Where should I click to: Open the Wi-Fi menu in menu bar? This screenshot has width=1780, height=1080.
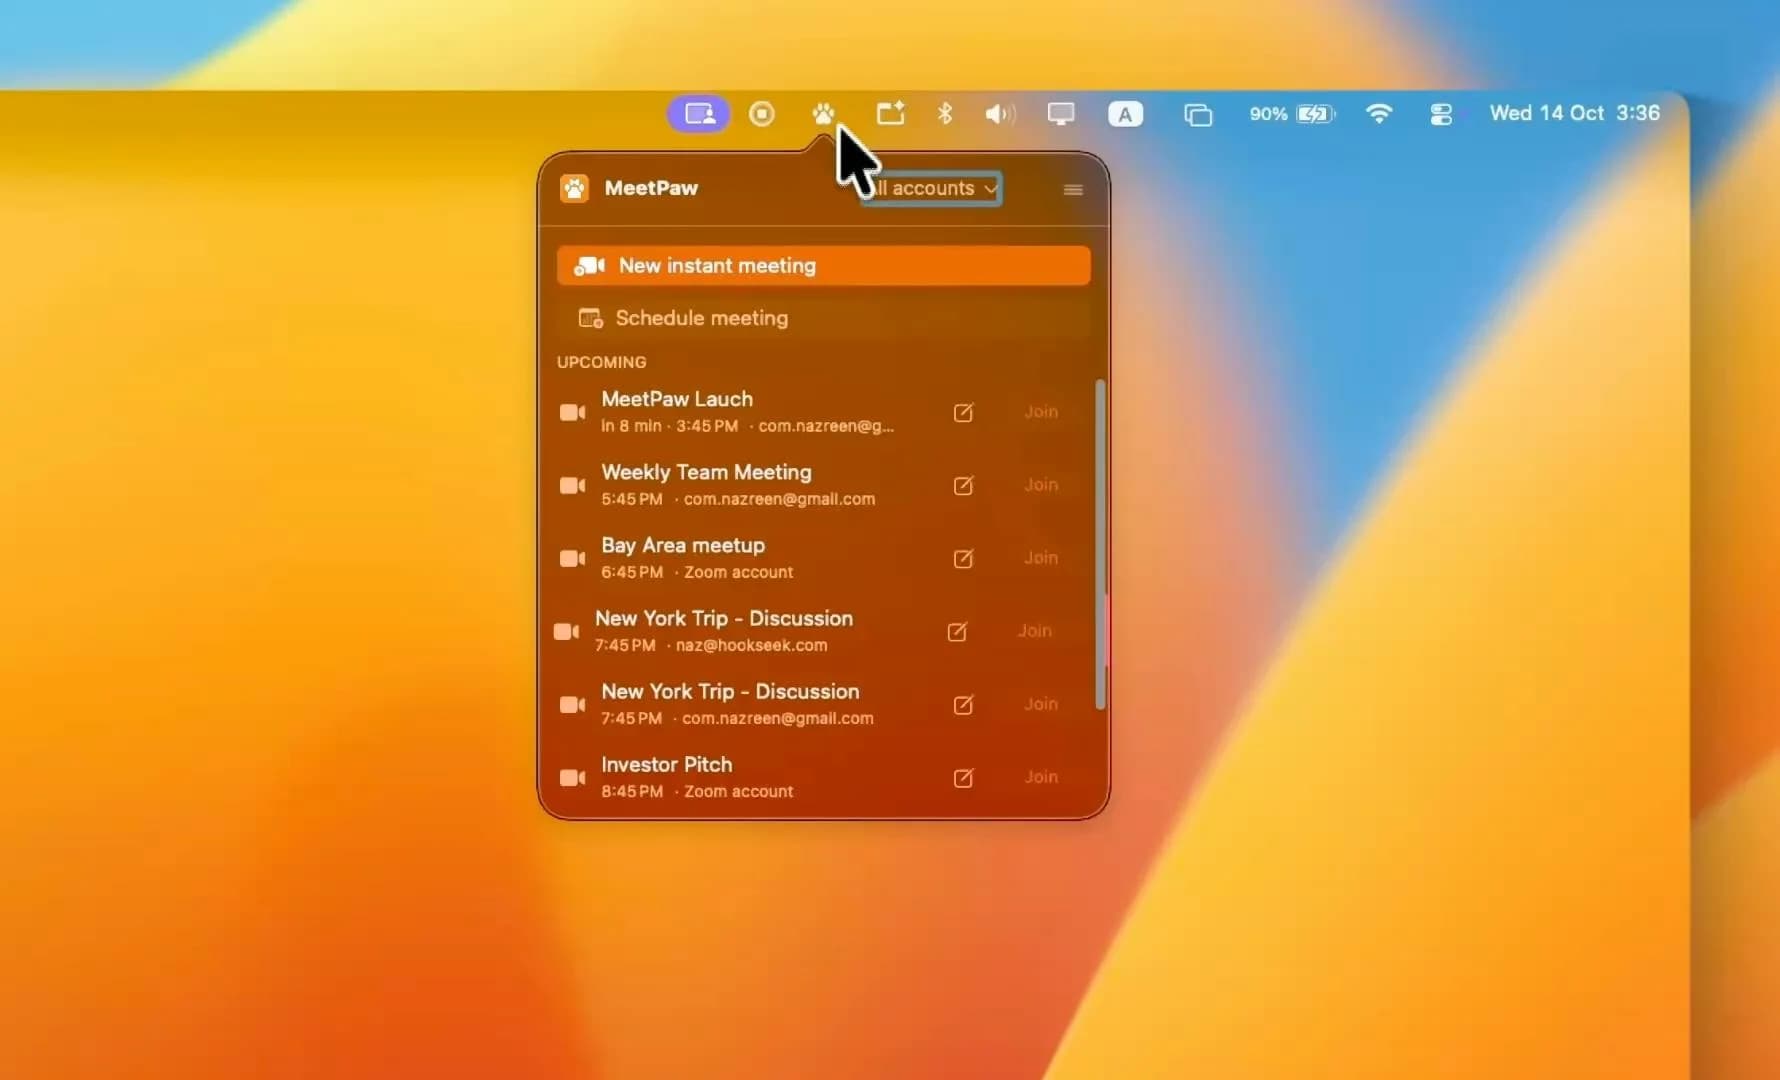click(x=1379, y=114)
